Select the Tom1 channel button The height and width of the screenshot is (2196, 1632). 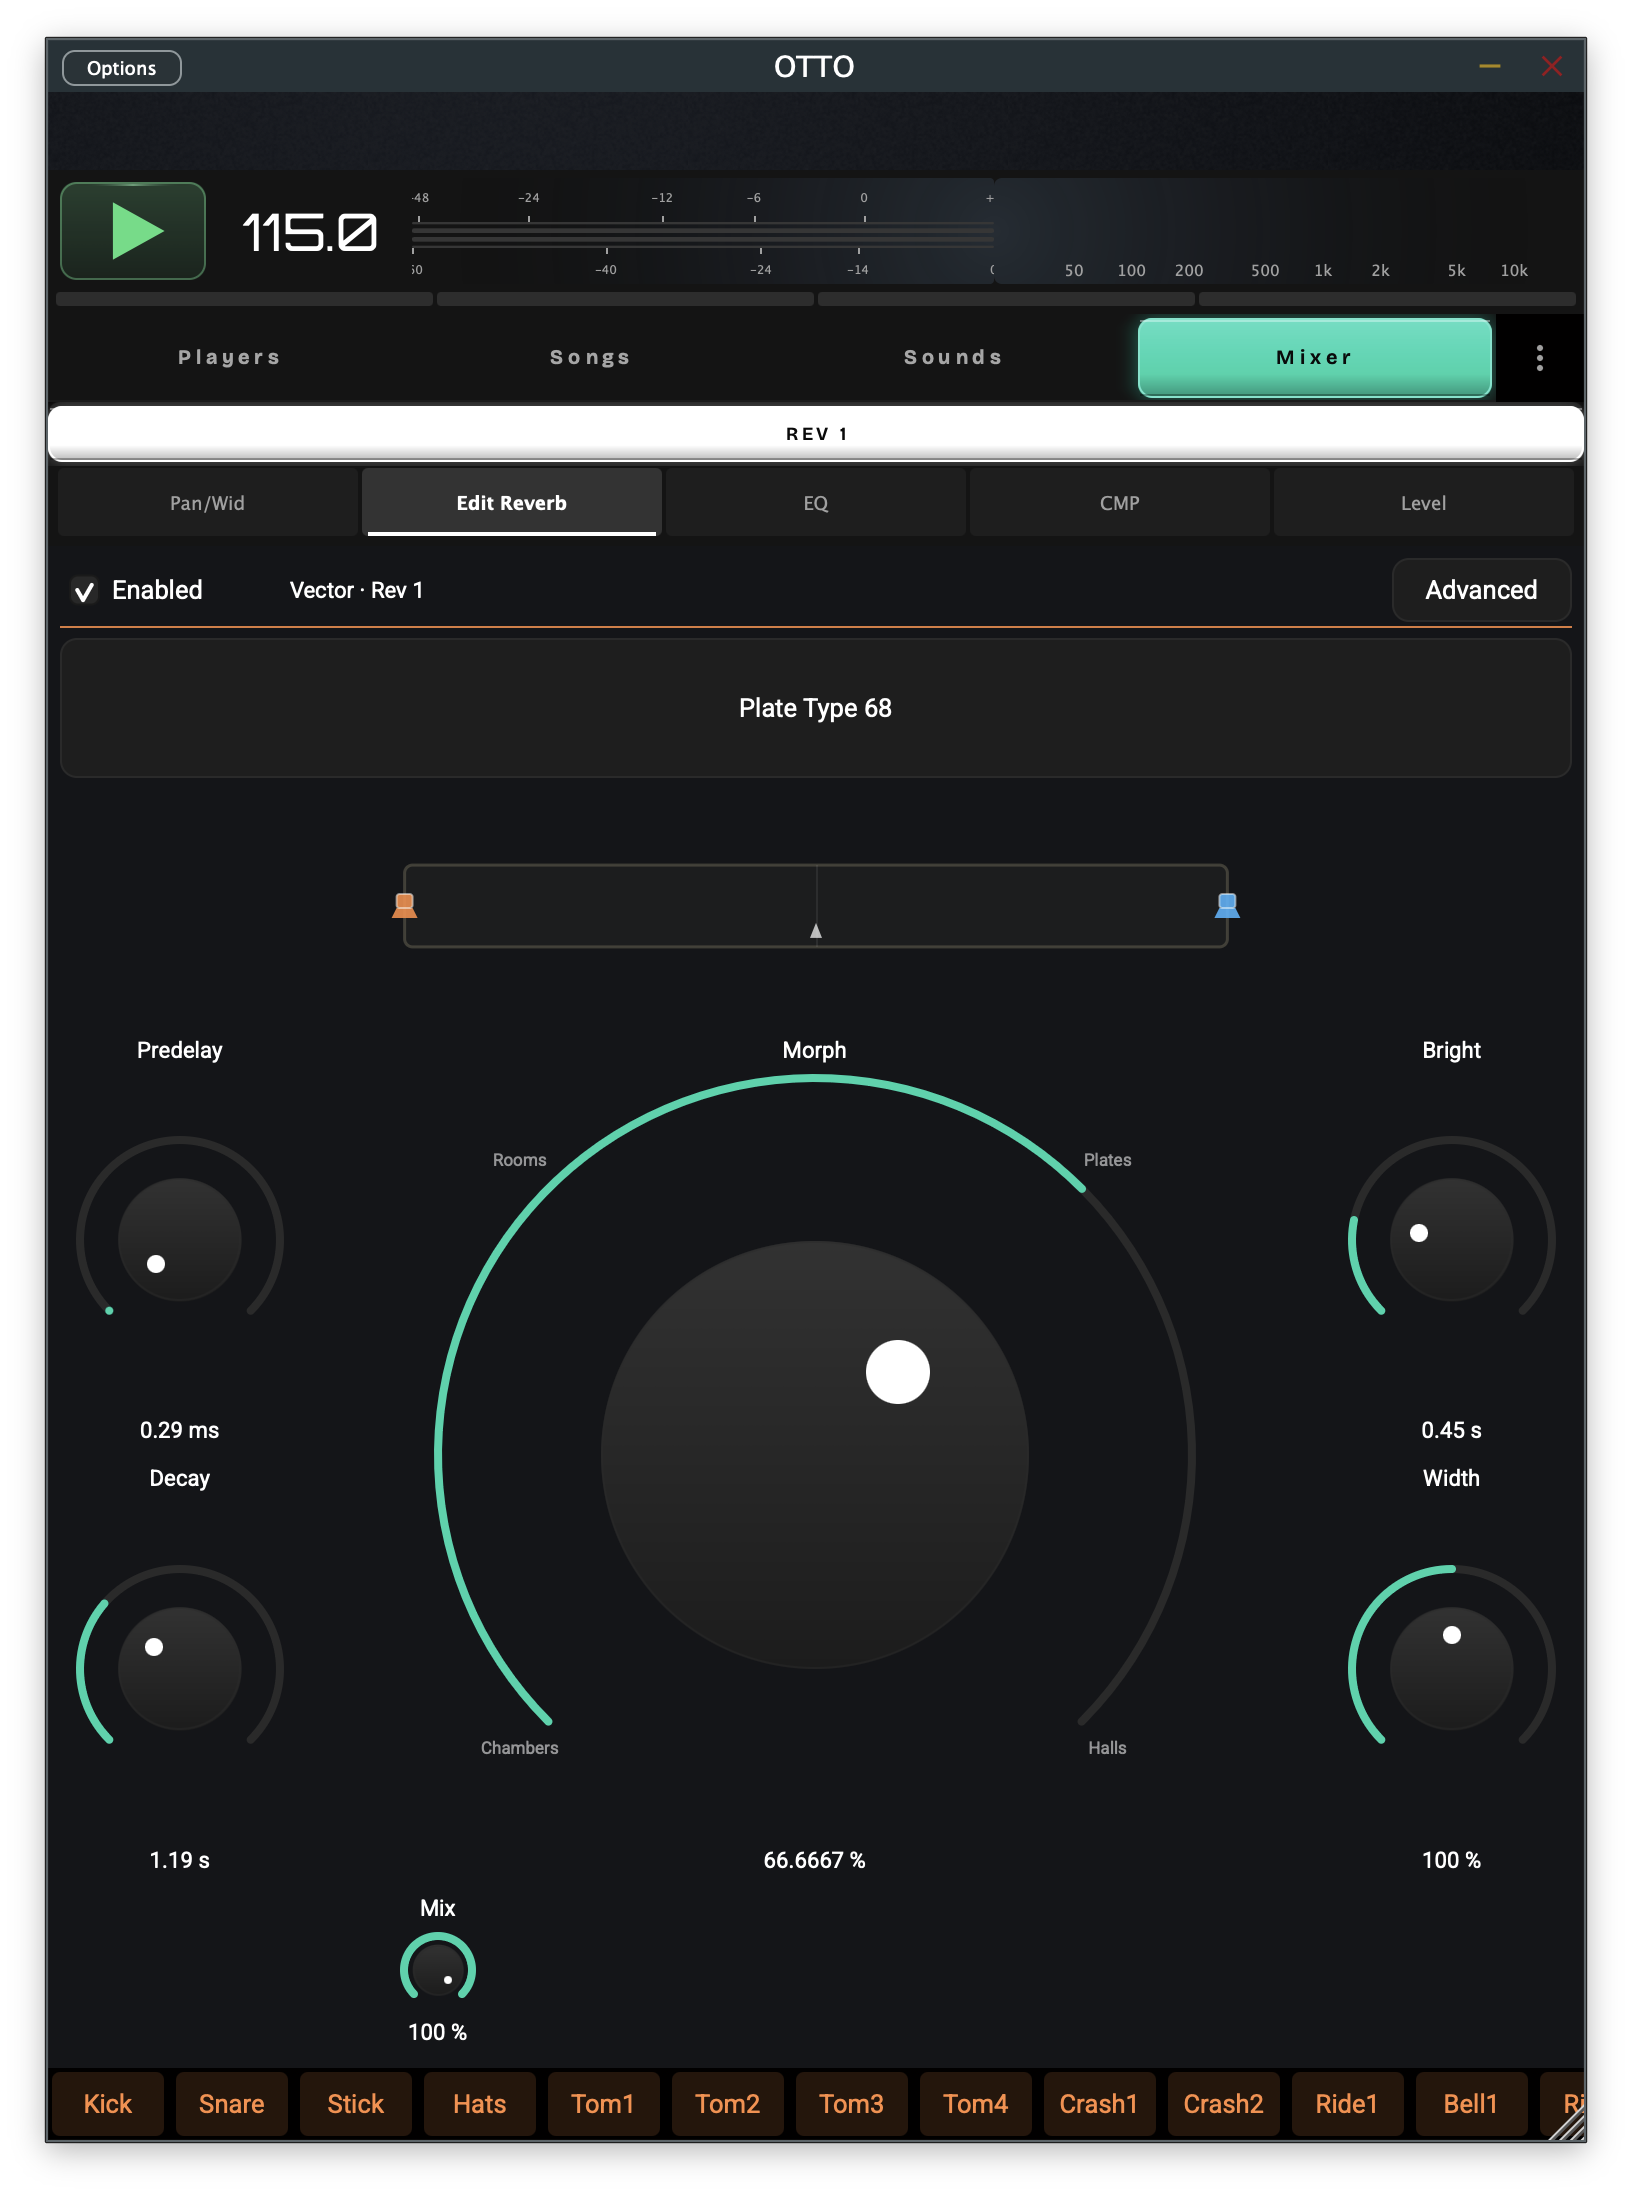(x=603, y=2104)
